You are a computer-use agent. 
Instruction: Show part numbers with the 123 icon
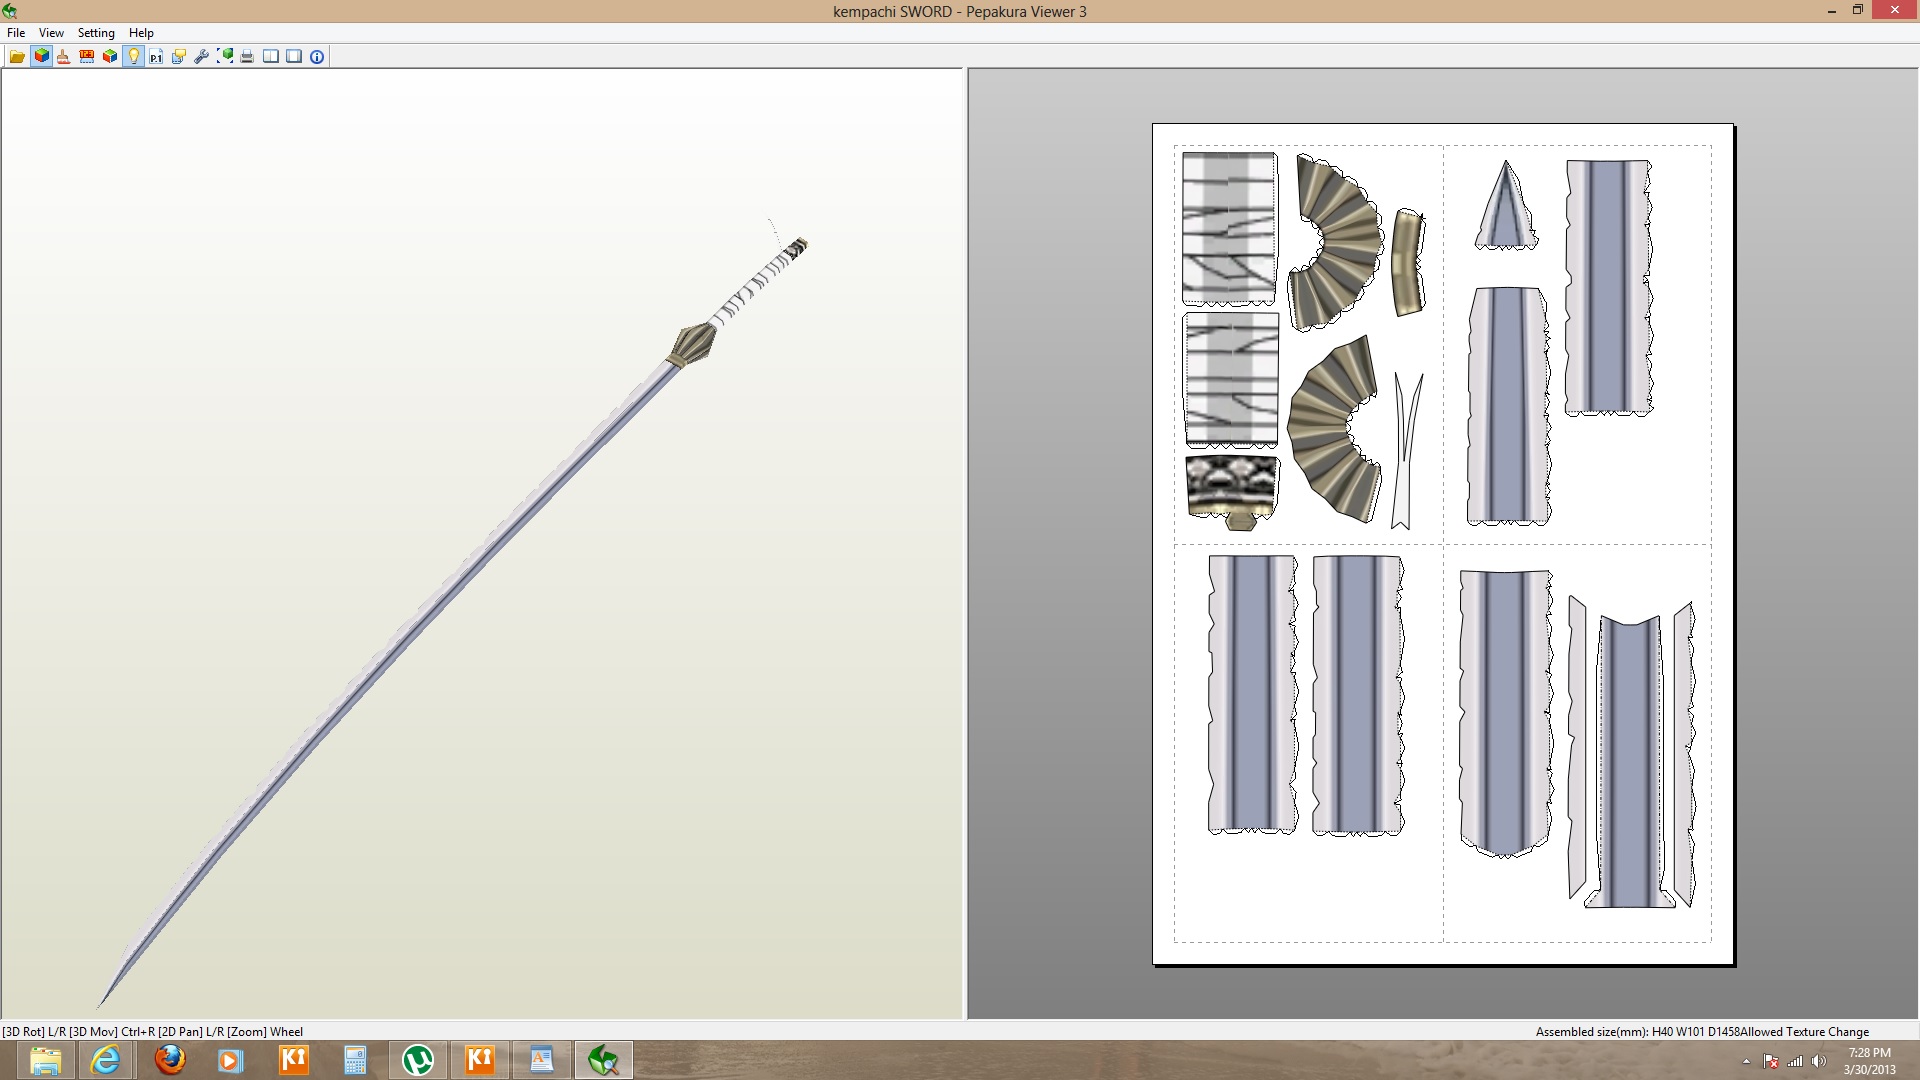(x=86, y=56)
